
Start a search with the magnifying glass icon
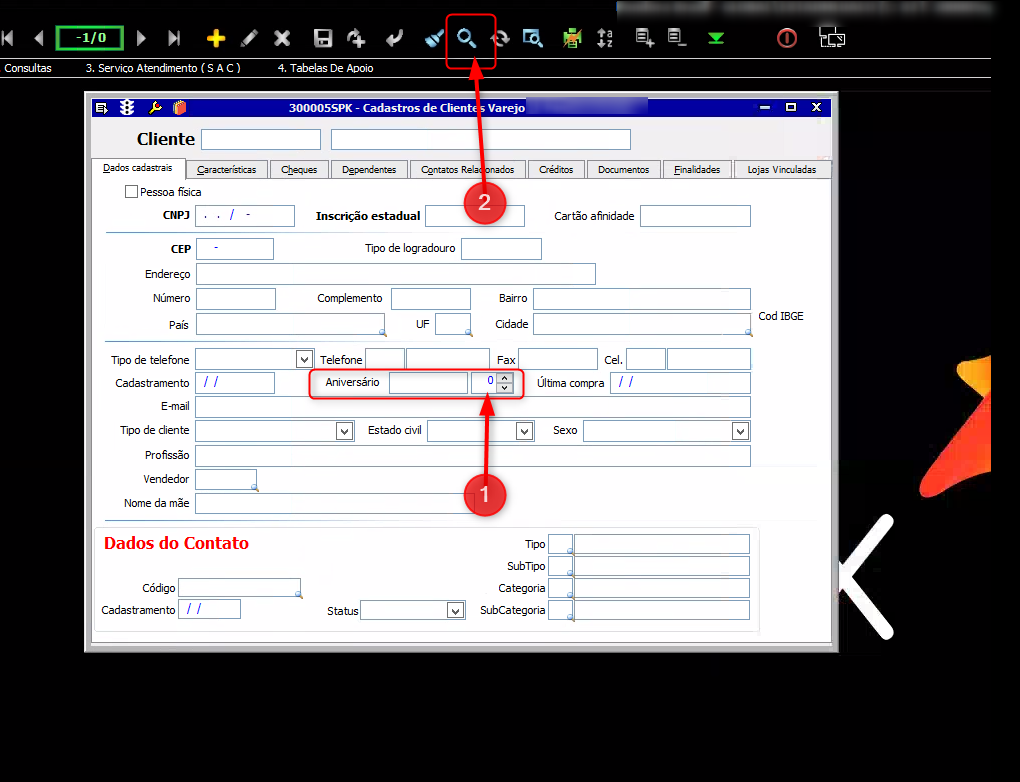pos(466,38)
